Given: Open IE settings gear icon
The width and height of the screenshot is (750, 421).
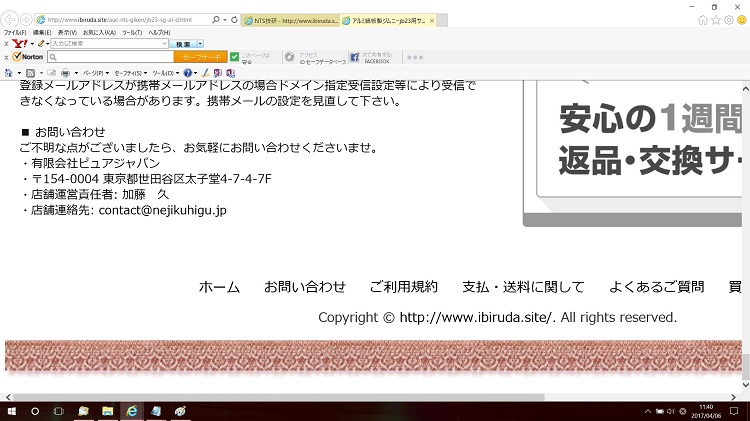Looking at the screenshot, I should [x=729, y=19].
